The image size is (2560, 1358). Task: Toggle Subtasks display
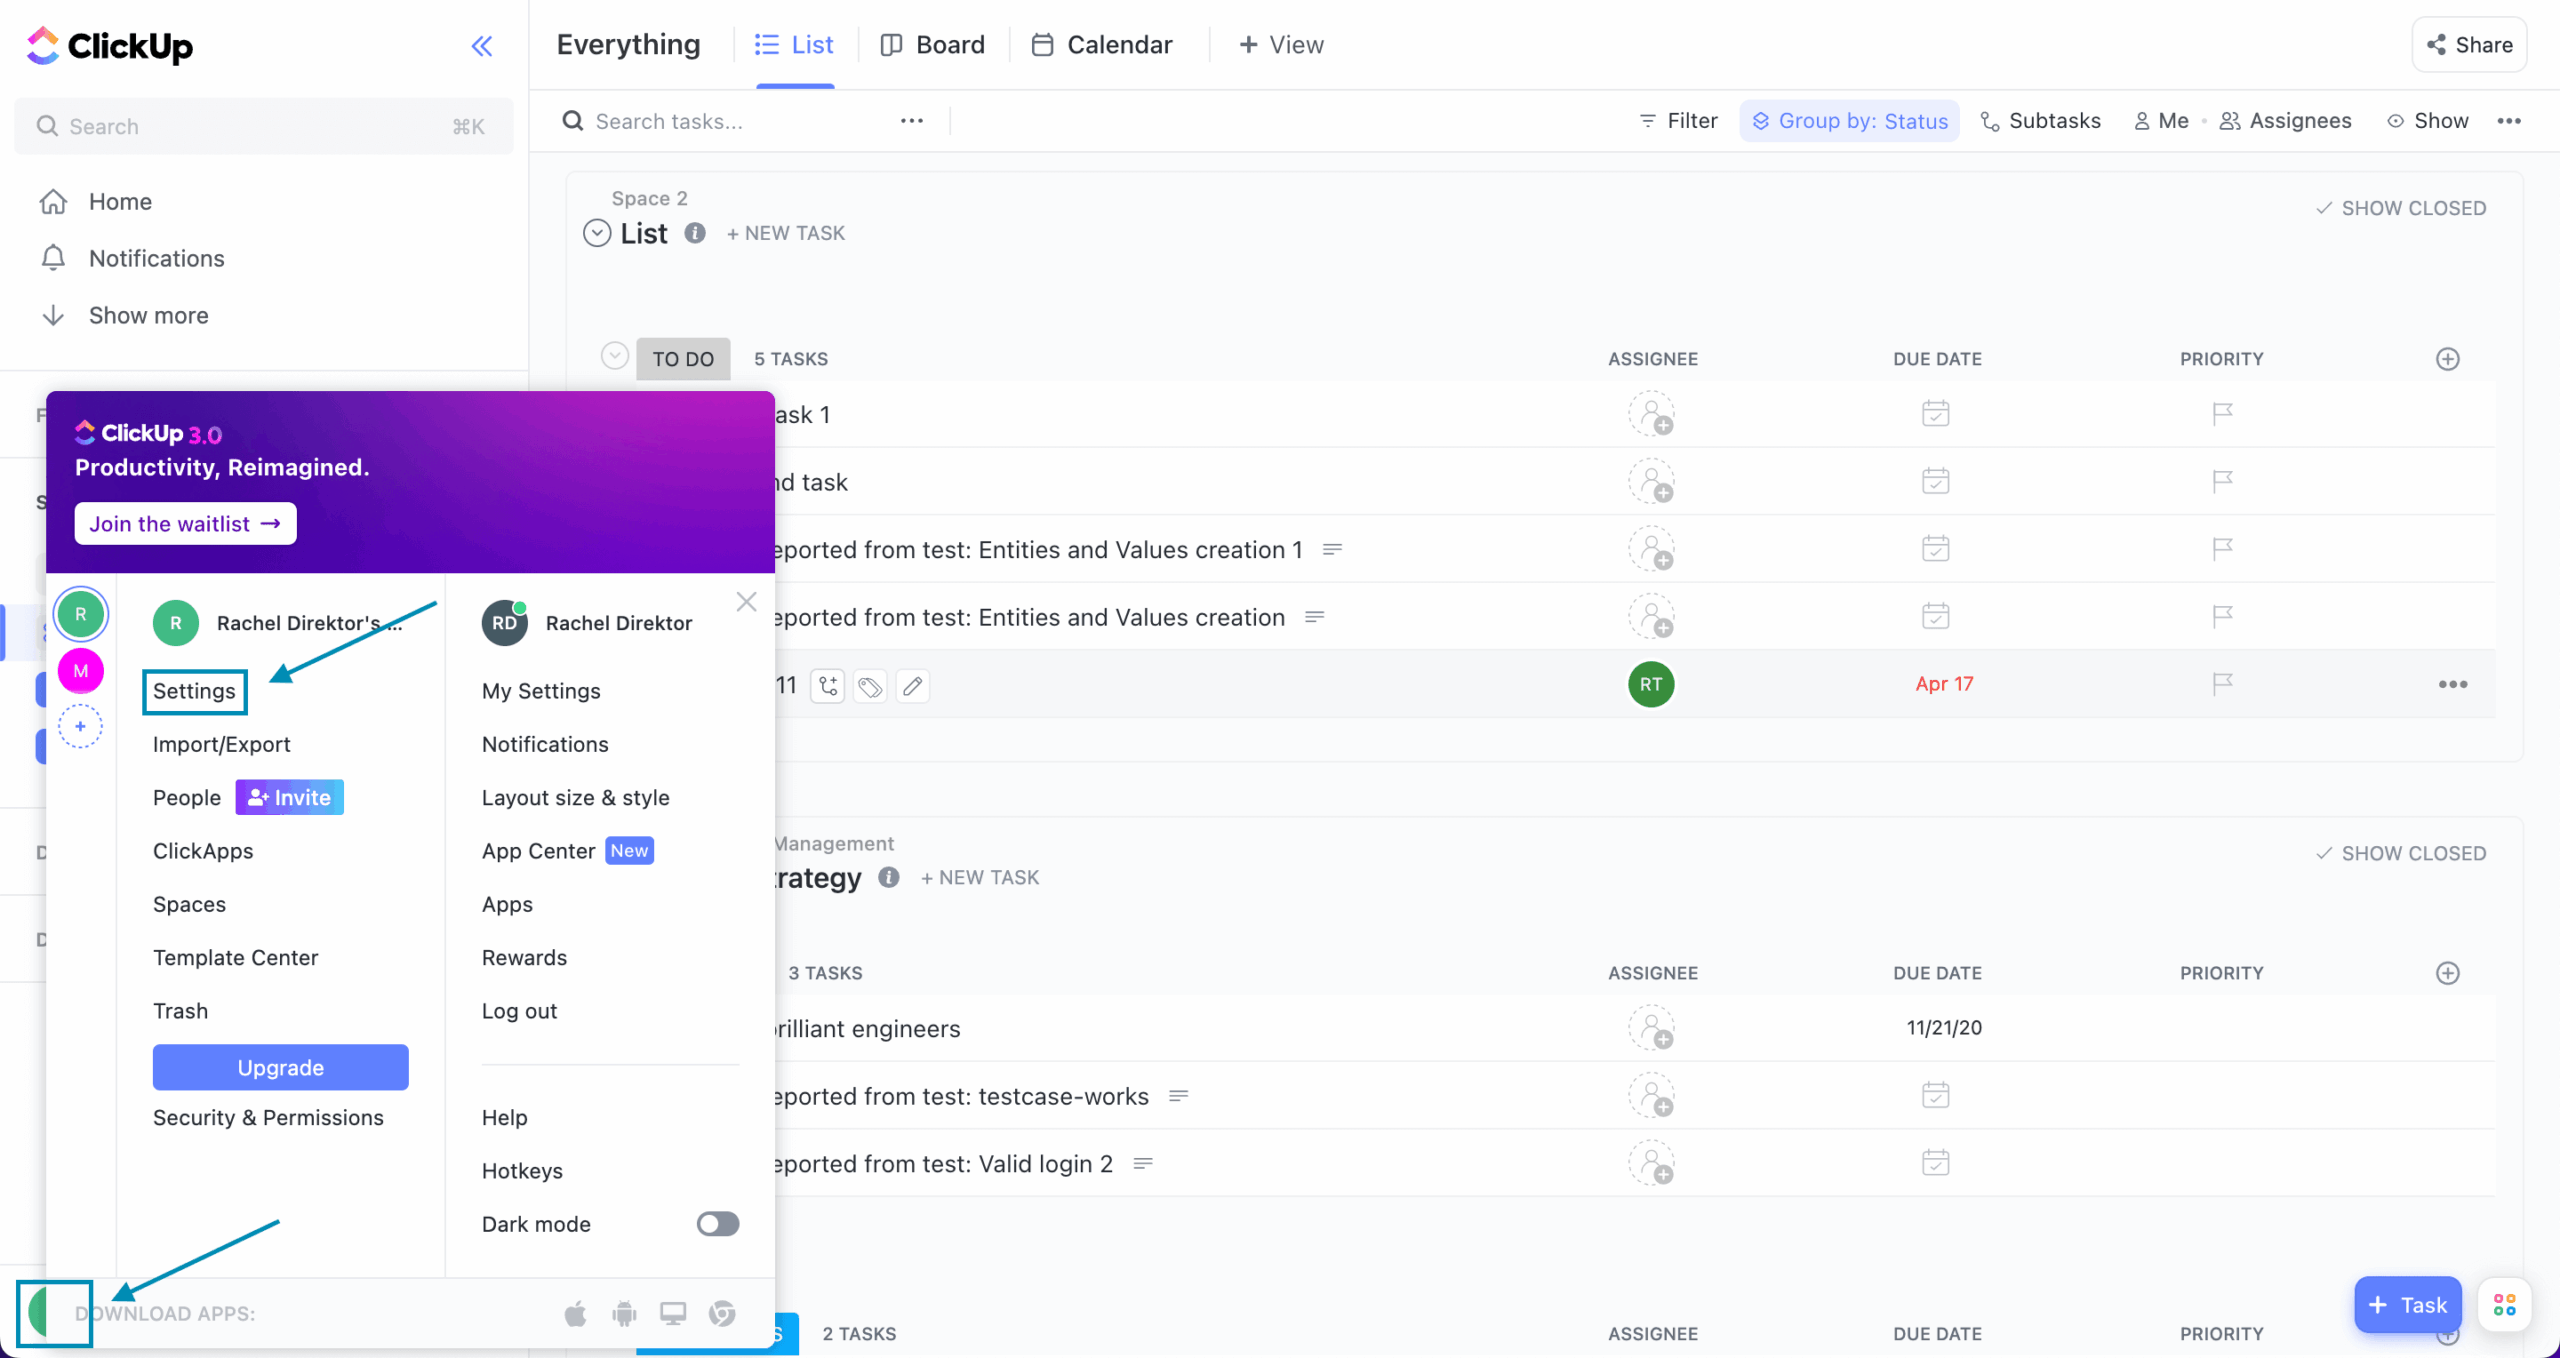(x=2041, y=121)
